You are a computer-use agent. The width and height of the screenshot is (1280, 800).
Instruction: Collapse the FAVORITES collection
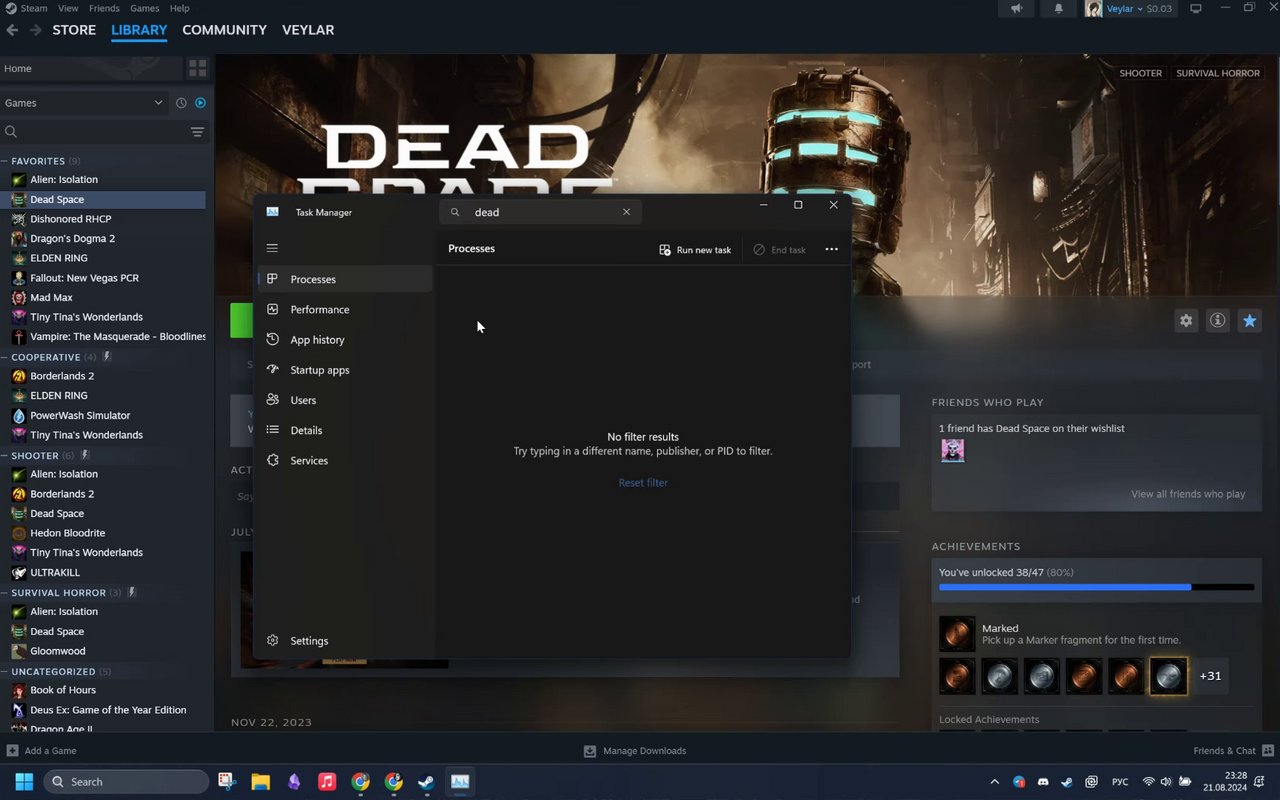click(4, 161)
